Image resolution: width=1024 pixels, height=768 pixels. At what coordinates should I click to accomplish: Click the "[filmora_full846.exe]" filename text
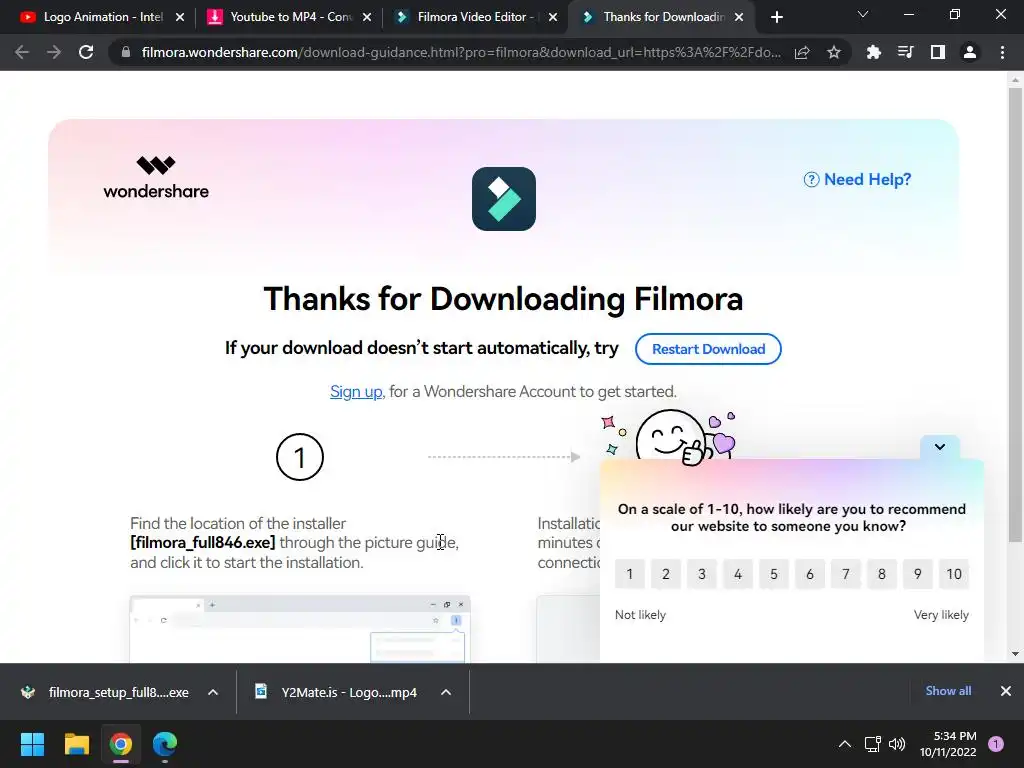tap(202, 543)
